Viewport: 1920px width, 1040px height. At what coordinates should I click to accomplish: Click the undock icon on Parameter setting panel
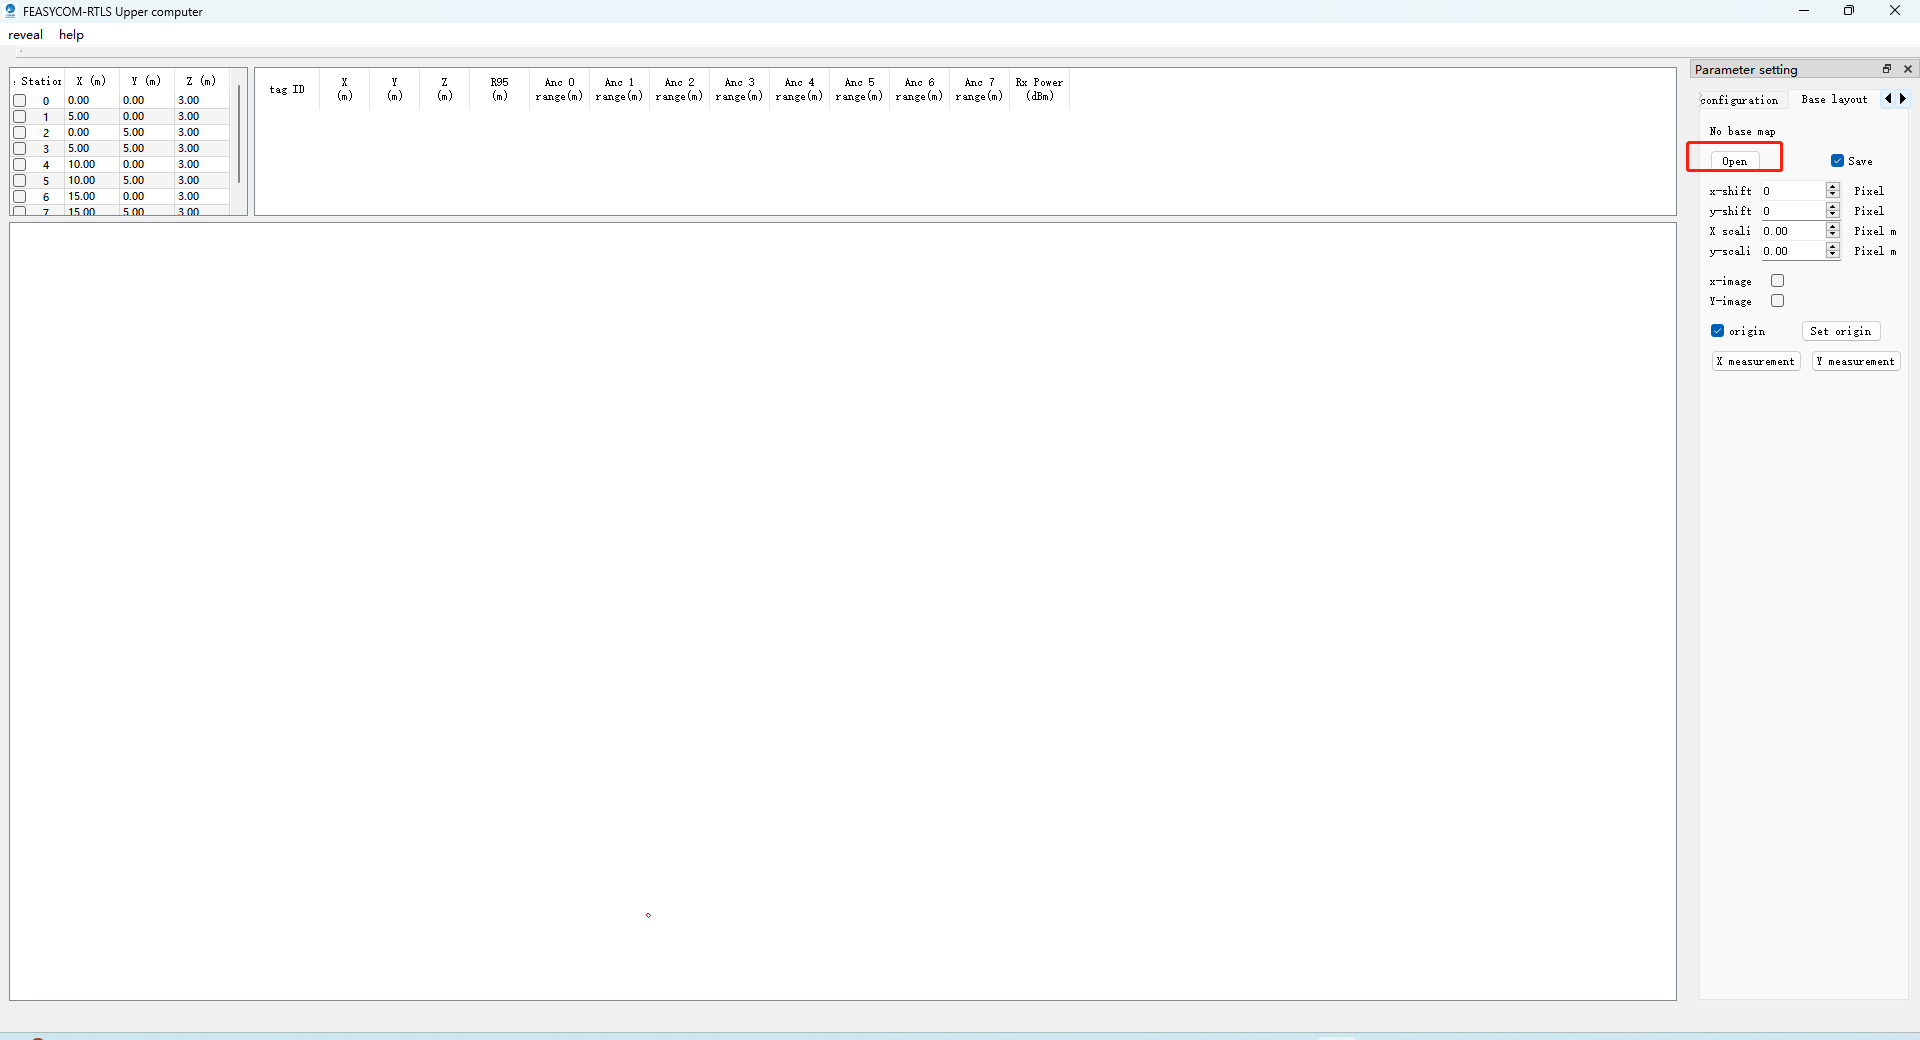pyautogui.click(x=1887, y=68)
